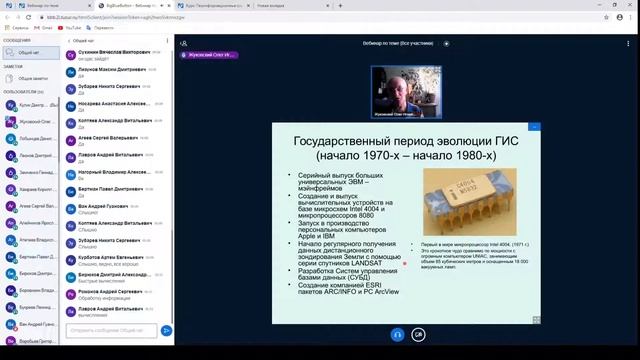This screenshot has width=640, height=360.
Task: Click chat sender name Лазунов Максим Дмитриевич
Action: tap(112, 69)
